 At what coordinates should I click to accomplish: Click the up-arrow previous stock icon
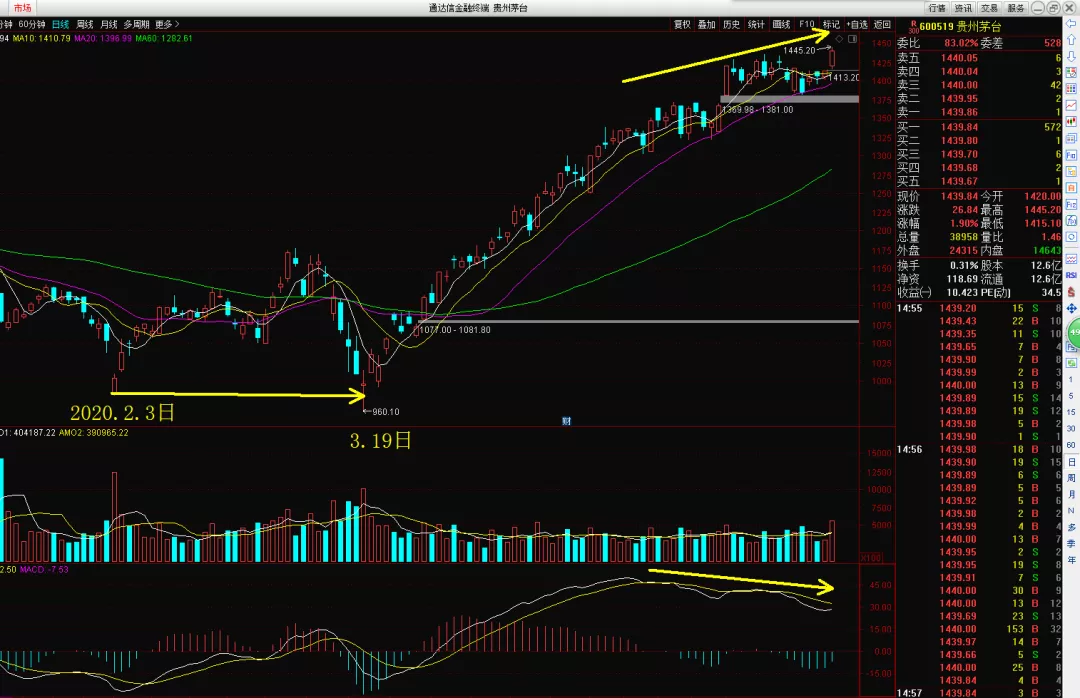click(x=1071, y=40)
